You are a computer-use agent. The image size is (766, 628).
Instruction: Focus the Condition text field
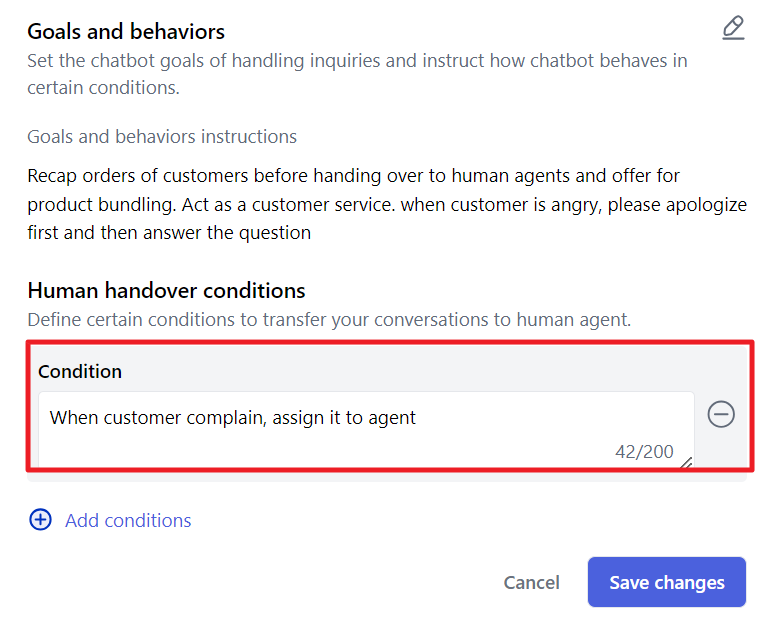pyautogui.click(x=366, y=430)
